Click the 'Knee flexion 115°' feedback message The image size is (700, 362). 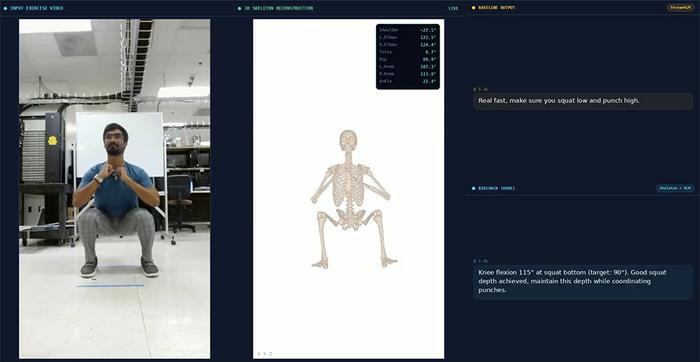pos(583,281)
